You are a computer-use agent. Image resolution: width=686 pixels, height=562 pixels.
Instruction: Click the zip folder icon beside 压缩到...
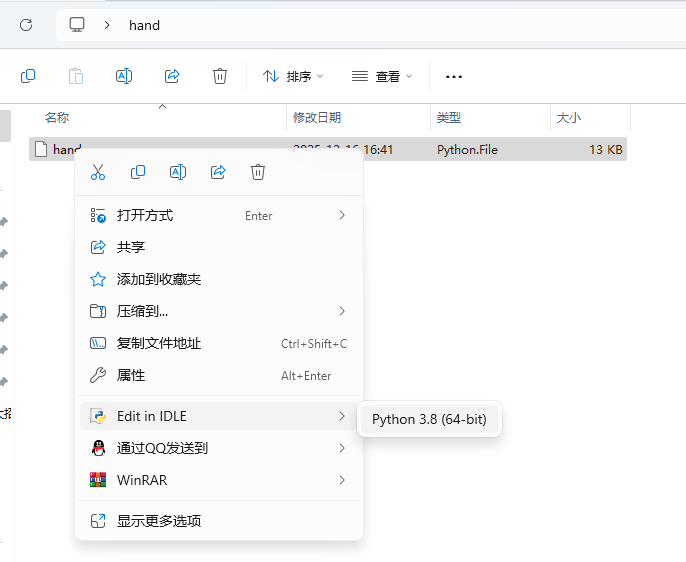pyautogui.click(x=98, y=311)
